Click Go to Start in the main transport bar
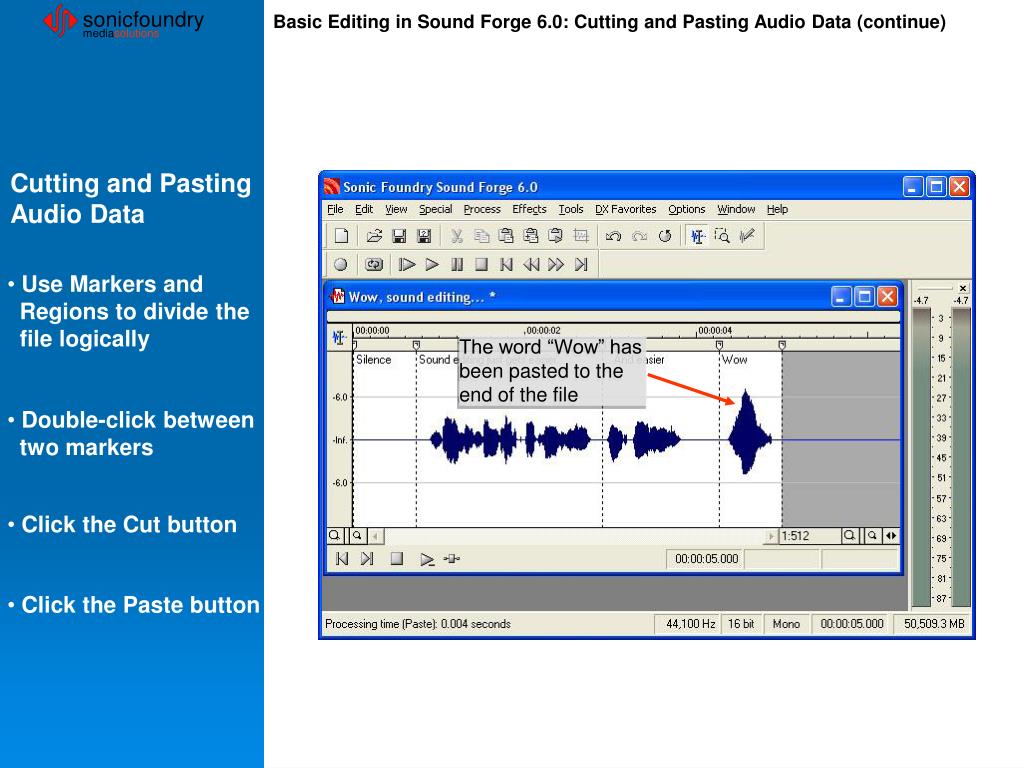The width and height of the screenshot is (1024, 768). coord(506,264)
